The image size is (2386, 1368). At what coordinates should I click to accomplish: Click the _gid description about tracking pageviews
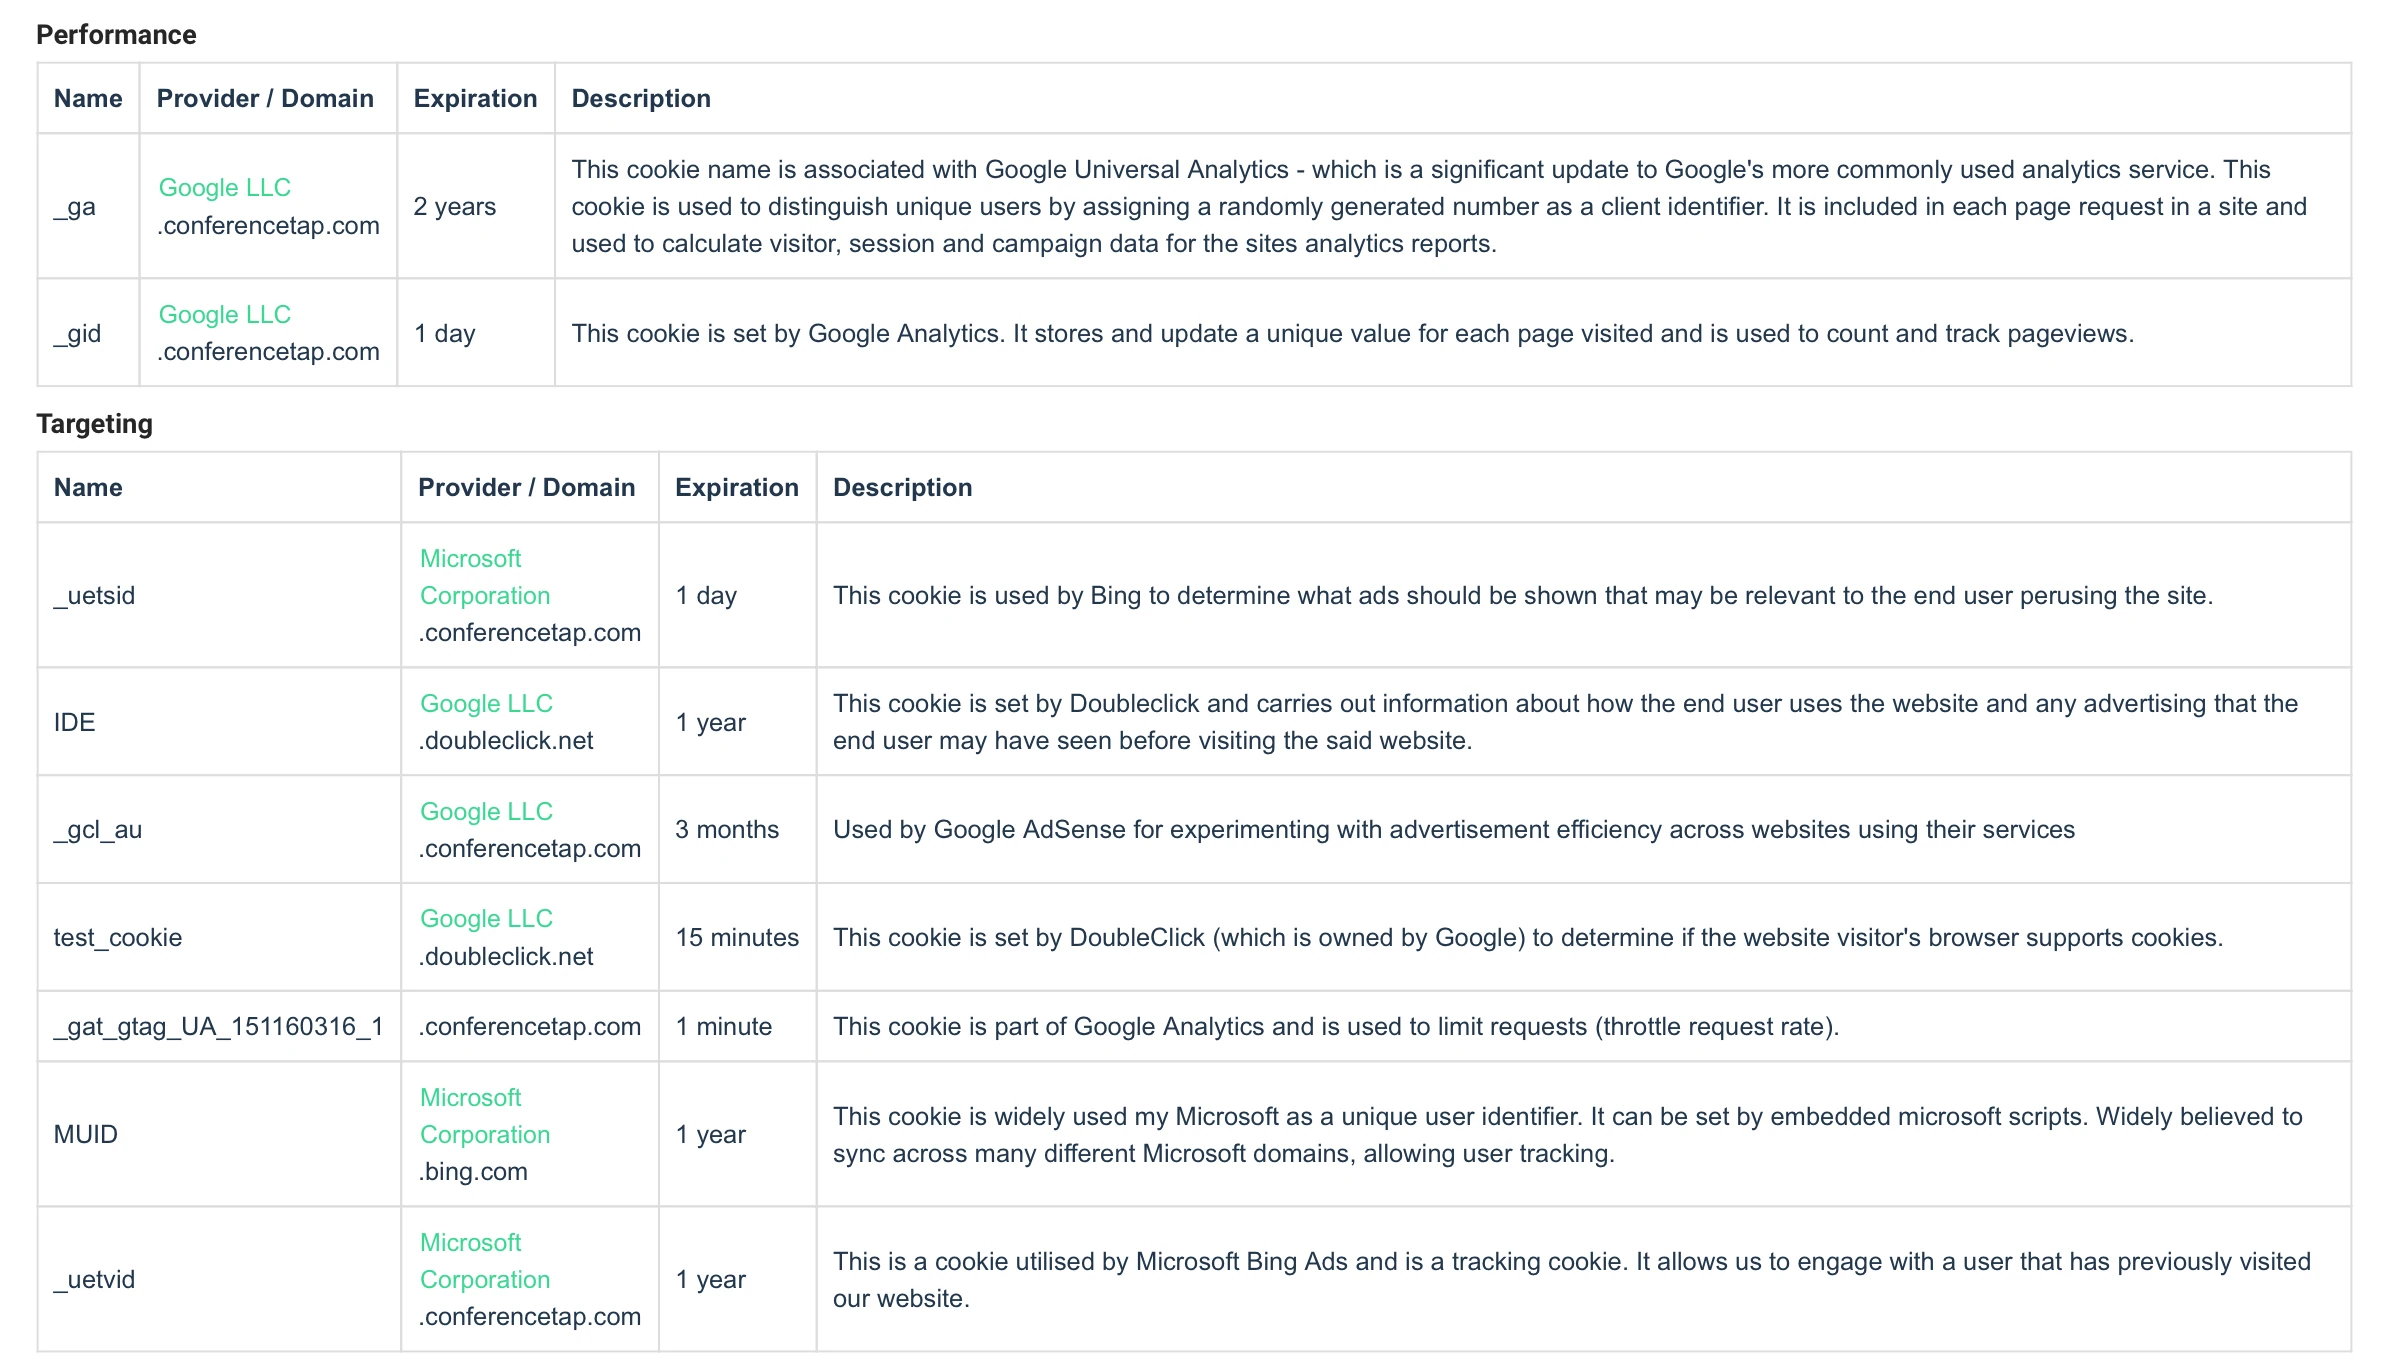coord(1352,334)
